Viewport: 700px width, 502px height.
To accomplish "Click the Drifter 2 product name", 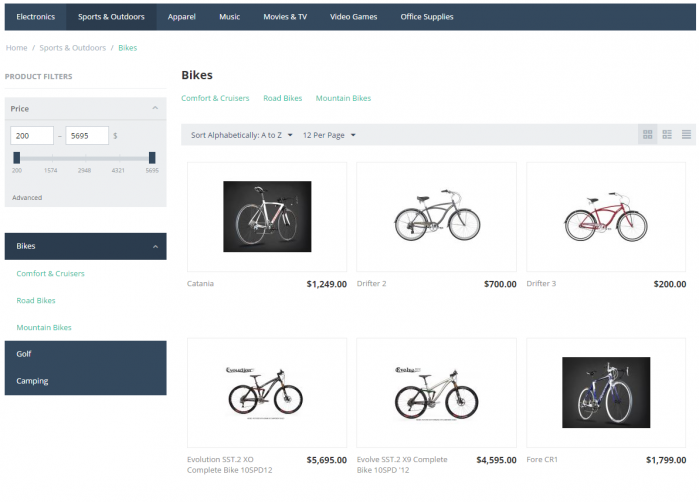I will 371,284.
